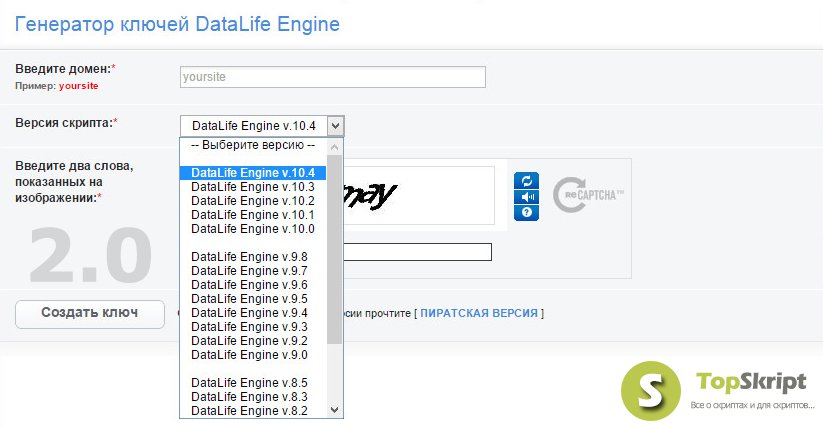Click the reCAPTCHA help question icon
823x428 pixels.
pyautogui.click(x=526, y=213)
